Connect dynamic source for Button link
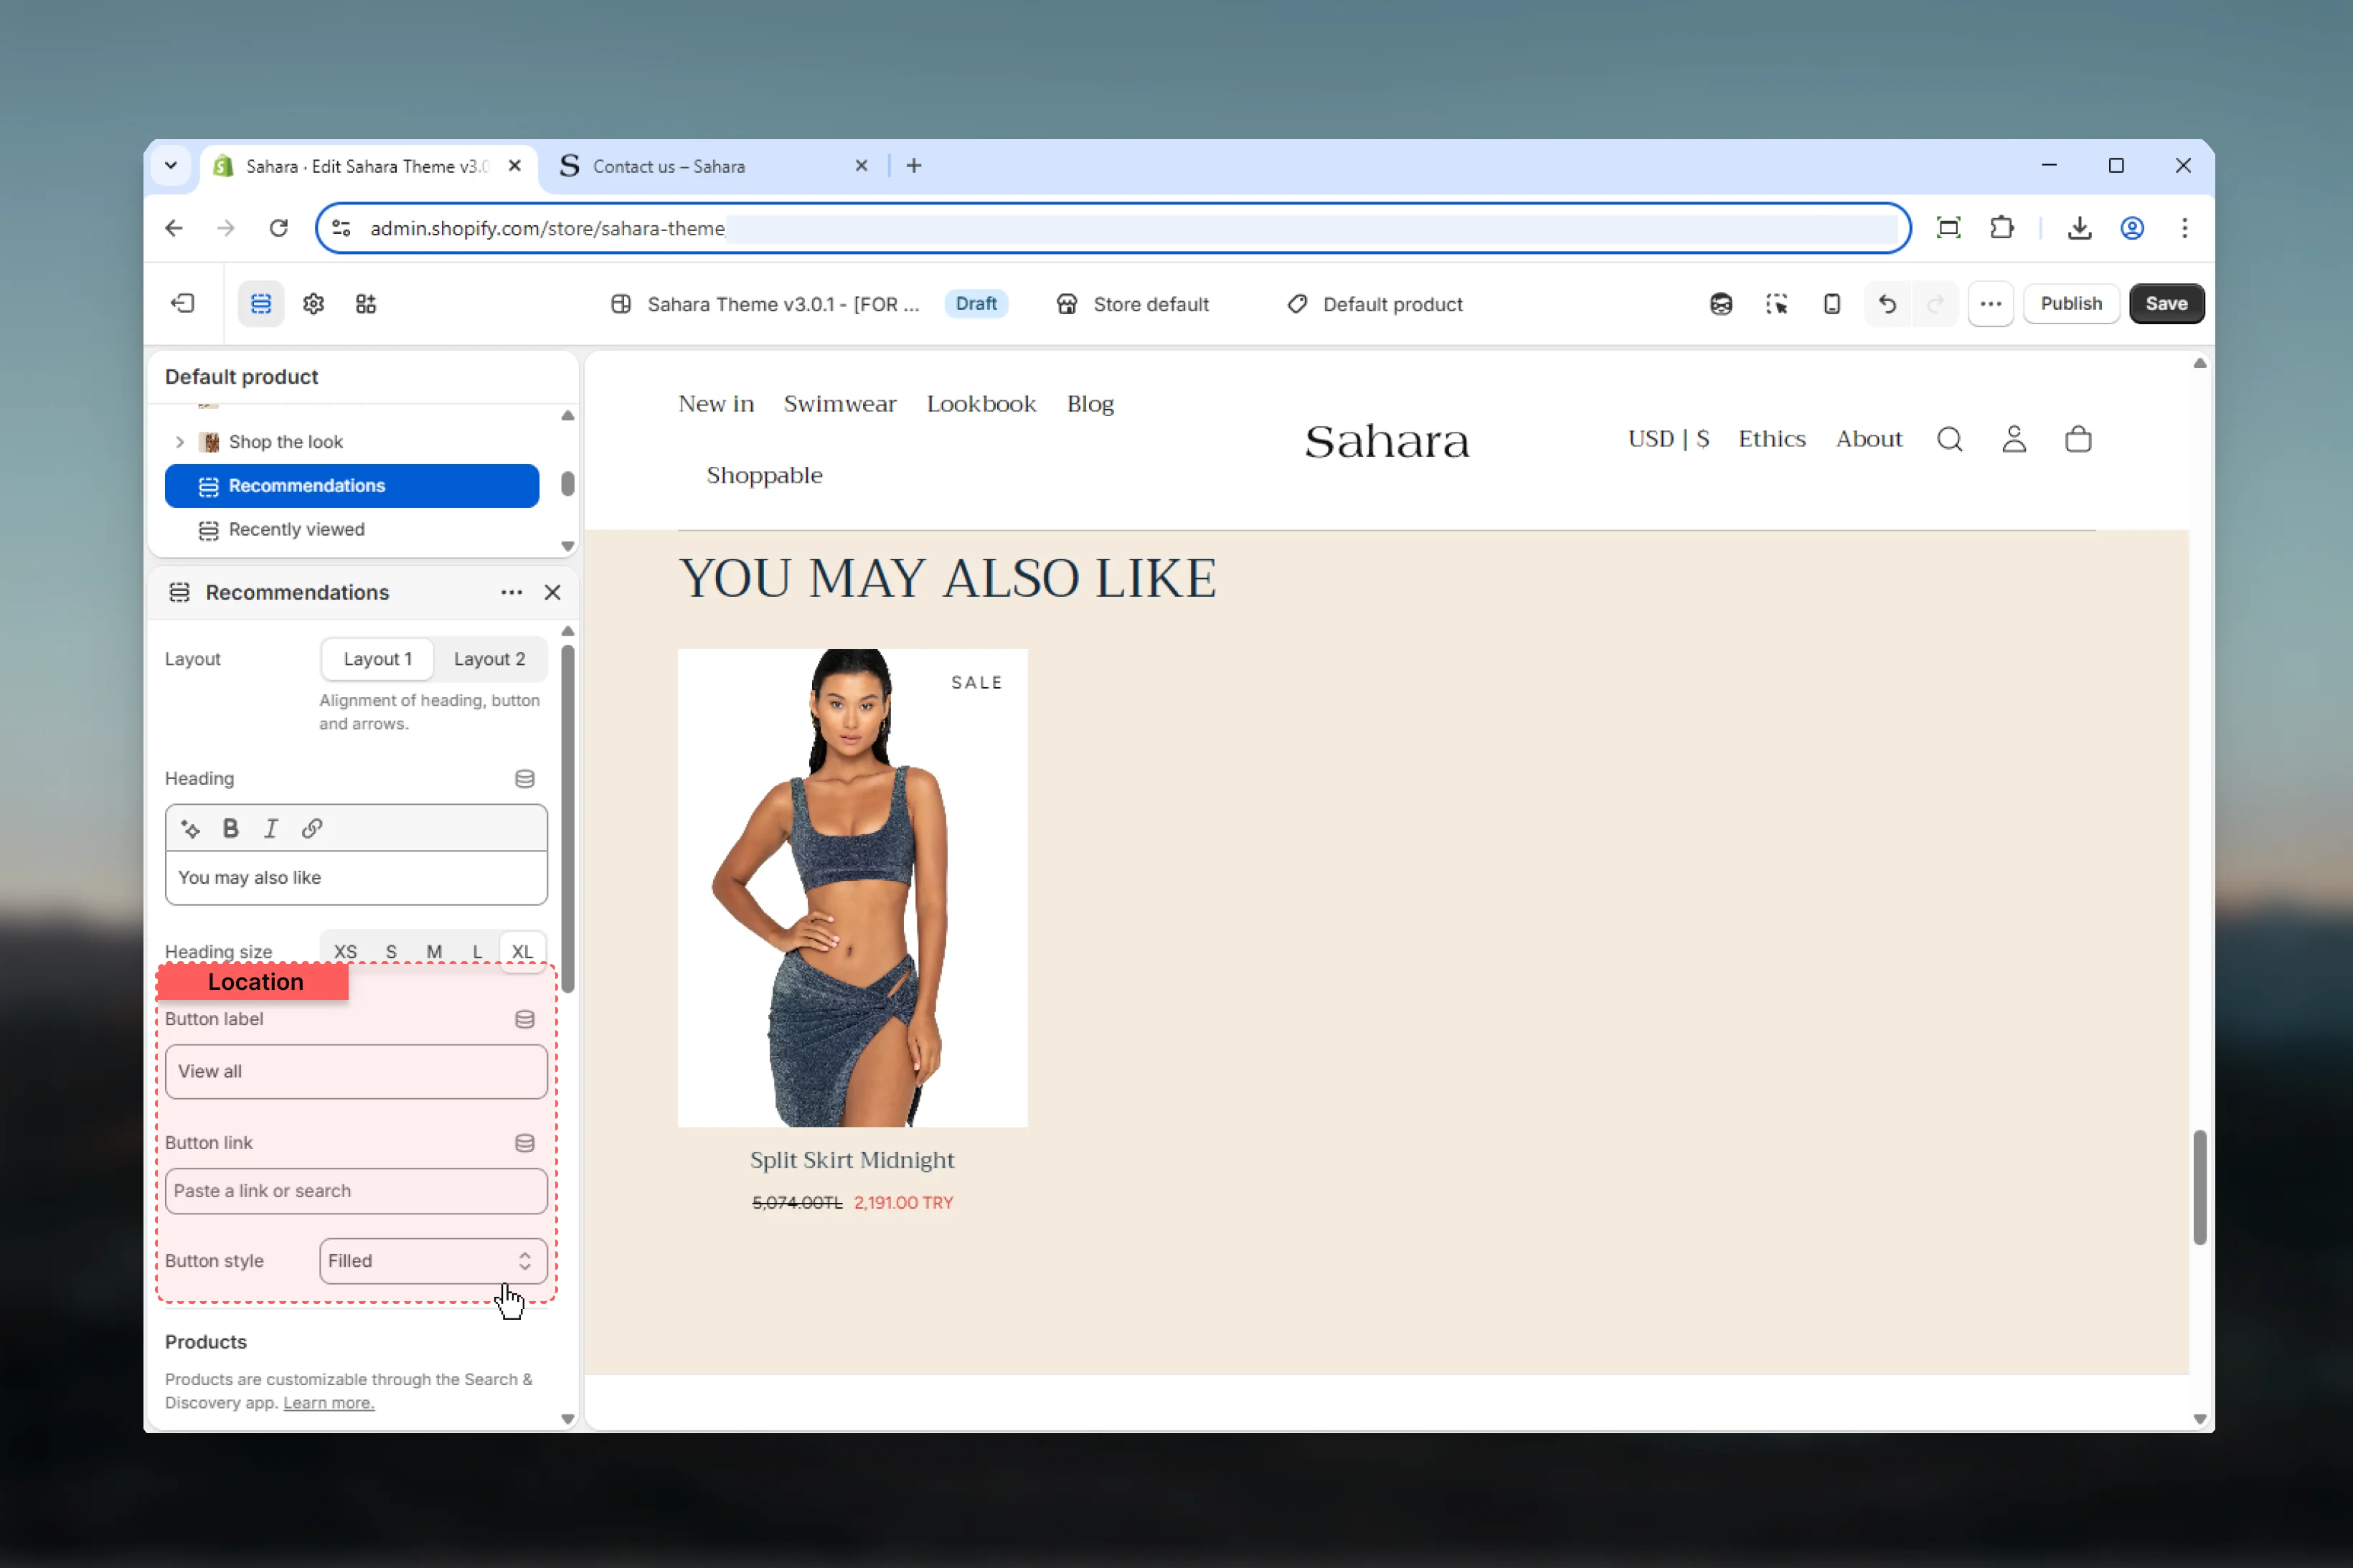Screen dimensions: 2353x1568 click(x=524, y=1142)
